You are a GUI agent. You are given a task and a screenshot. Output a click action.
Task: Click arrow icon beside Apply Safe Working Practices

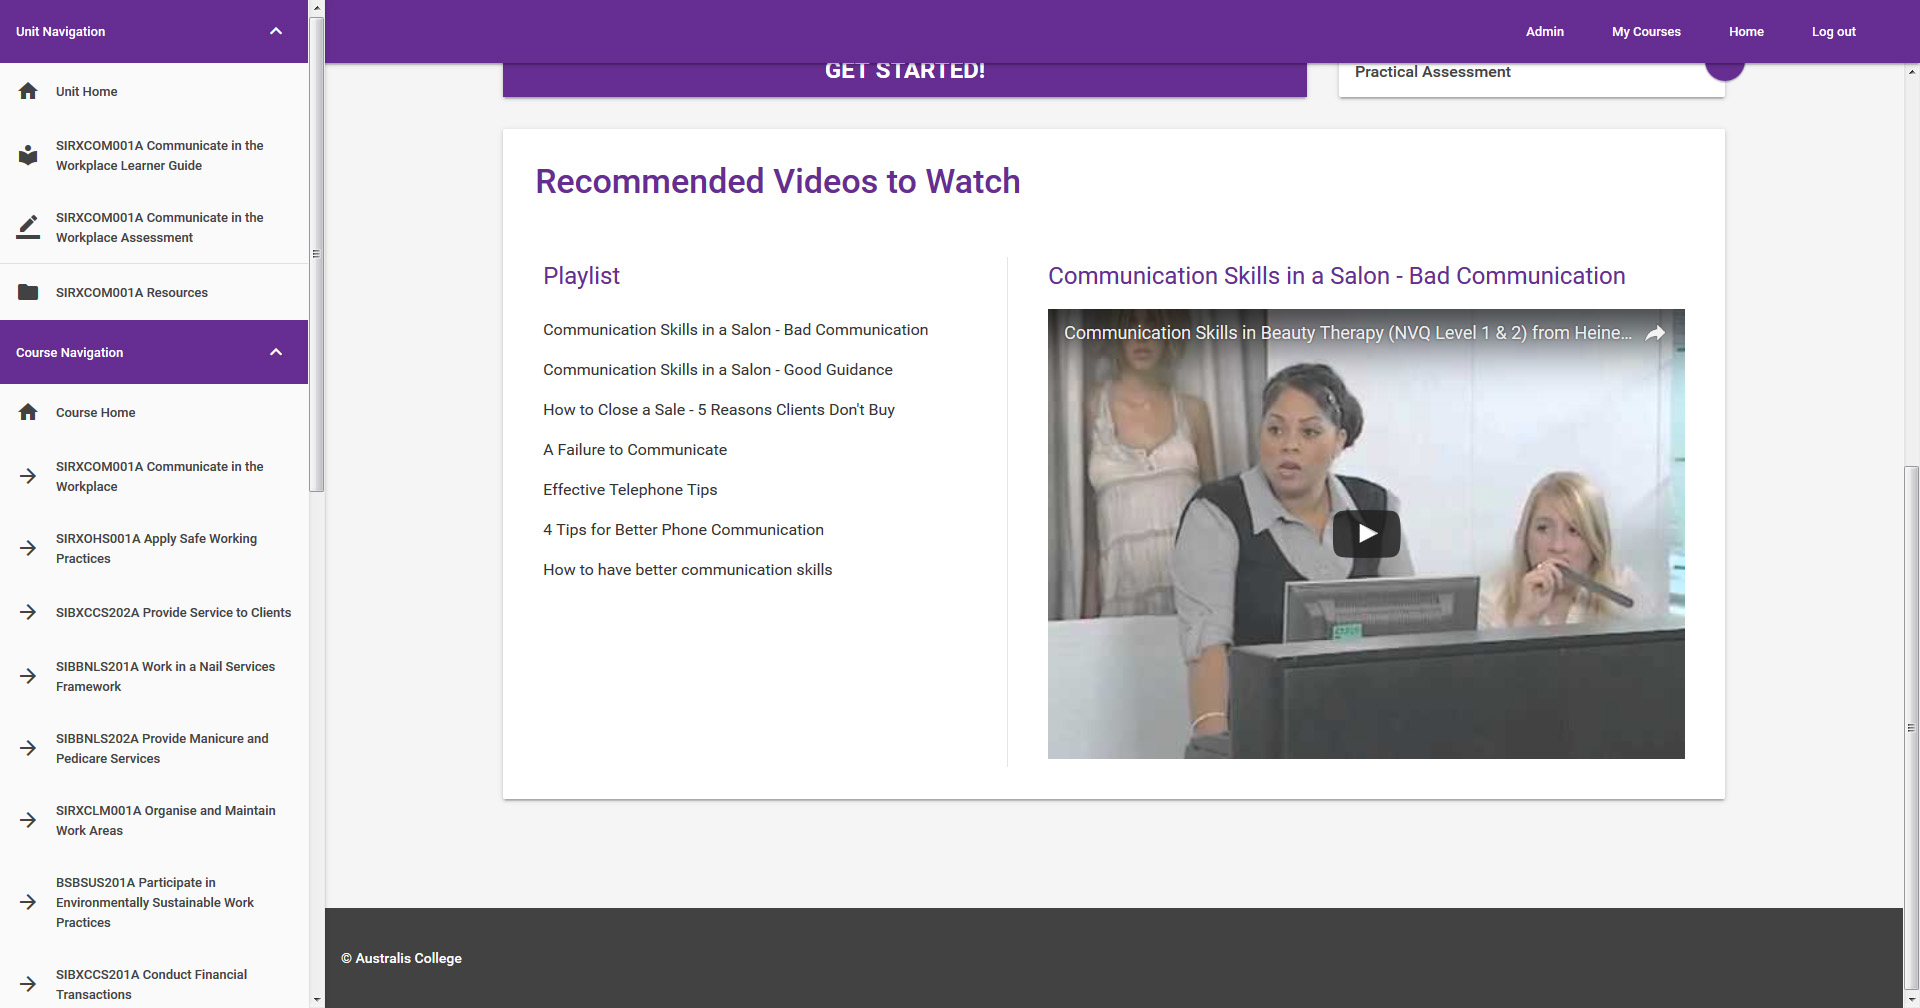point(28,548)
